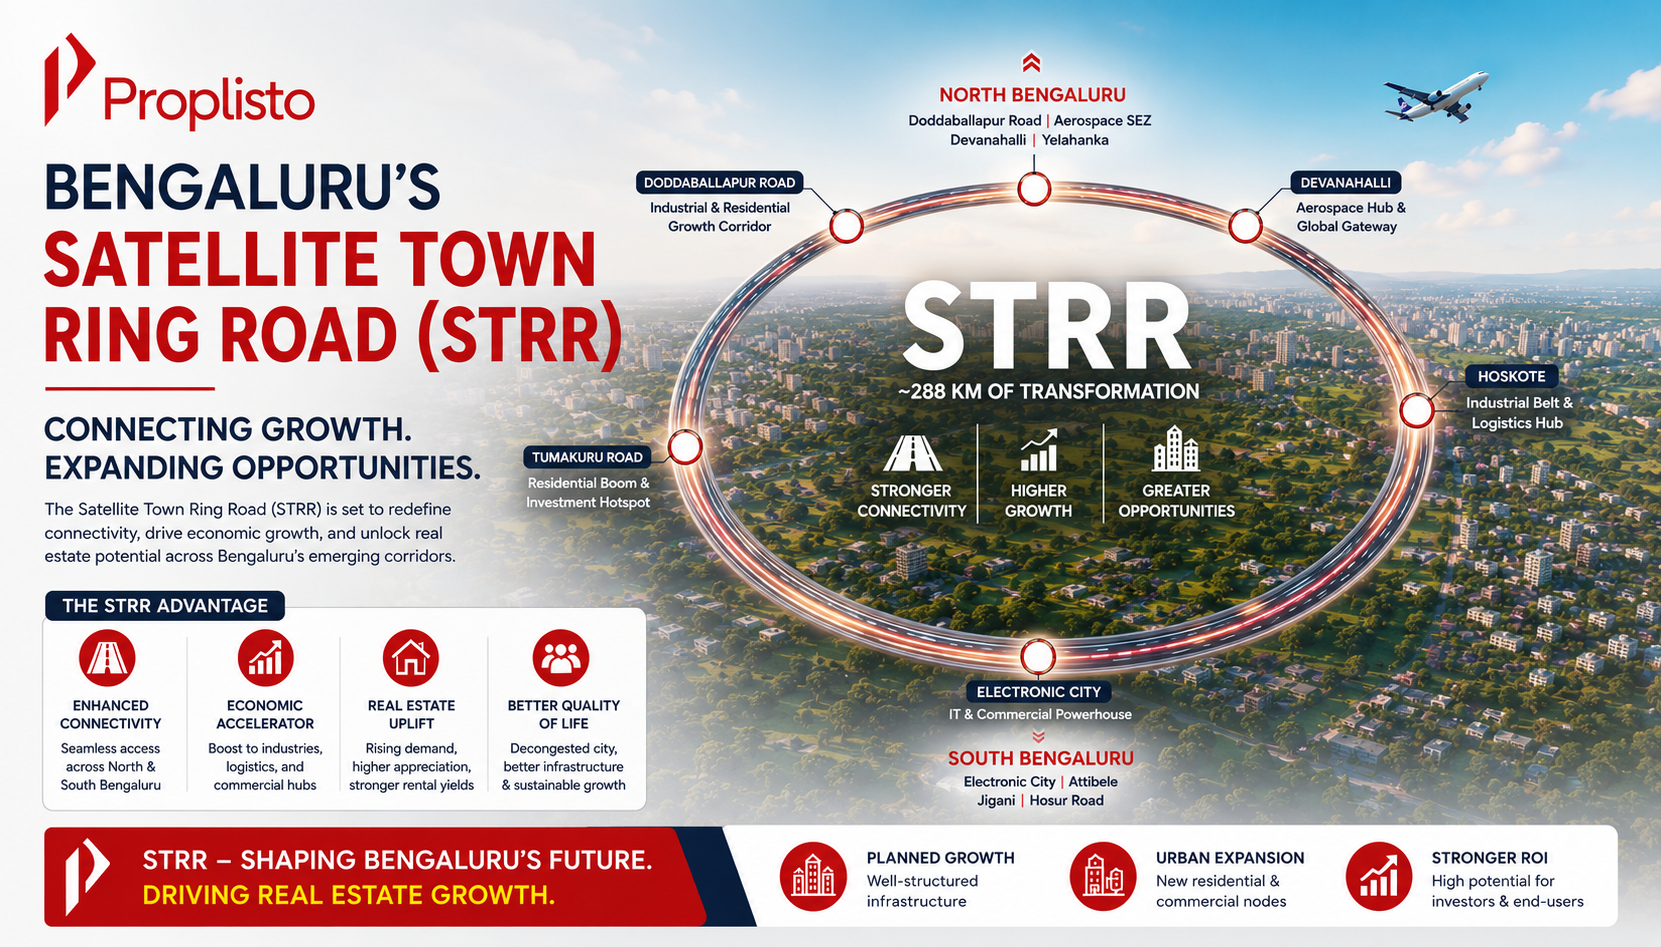Click 'CONNECTING GROWTH.' tagline
The image size is (1661, 947).
click(228, 430)
